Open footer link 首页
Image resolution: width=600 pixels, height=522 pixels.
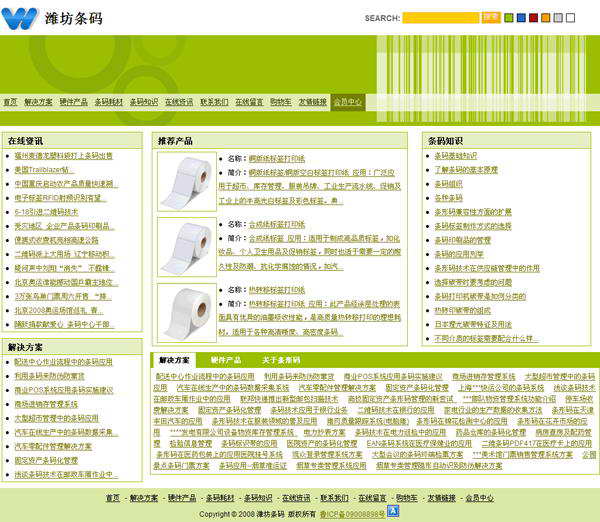pyautogui.click(x=112, y=498)
